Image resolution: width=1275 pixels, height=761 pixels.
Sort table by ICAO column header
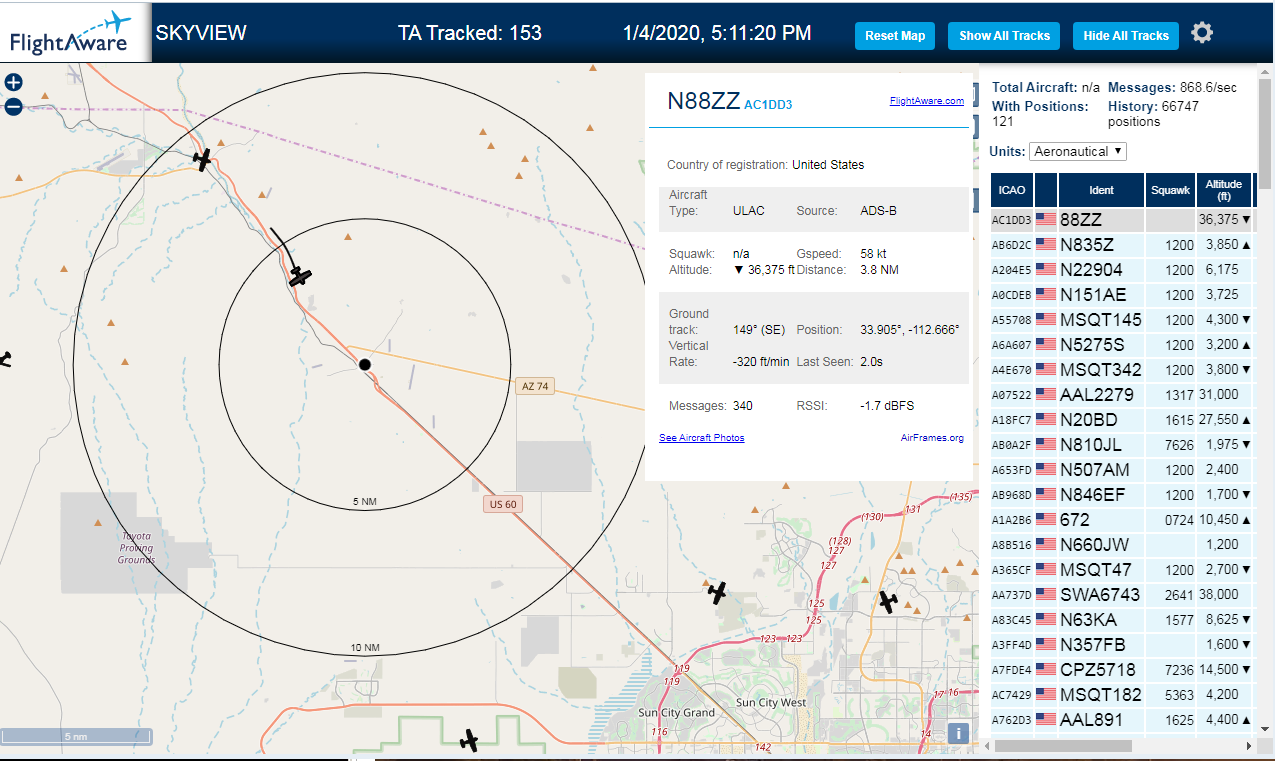(x=1012, y=190)
